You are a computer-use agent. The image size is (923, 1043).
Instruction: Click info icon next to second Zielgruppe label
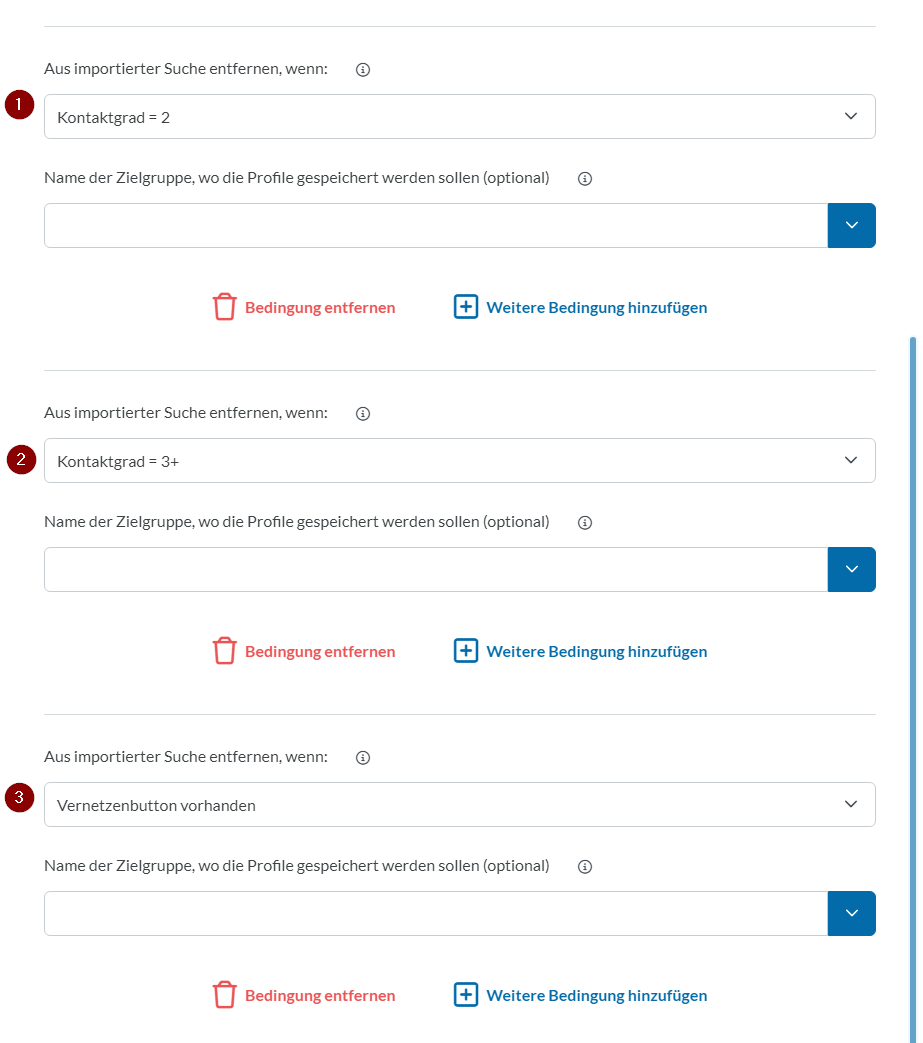click(x=585, y=522)
